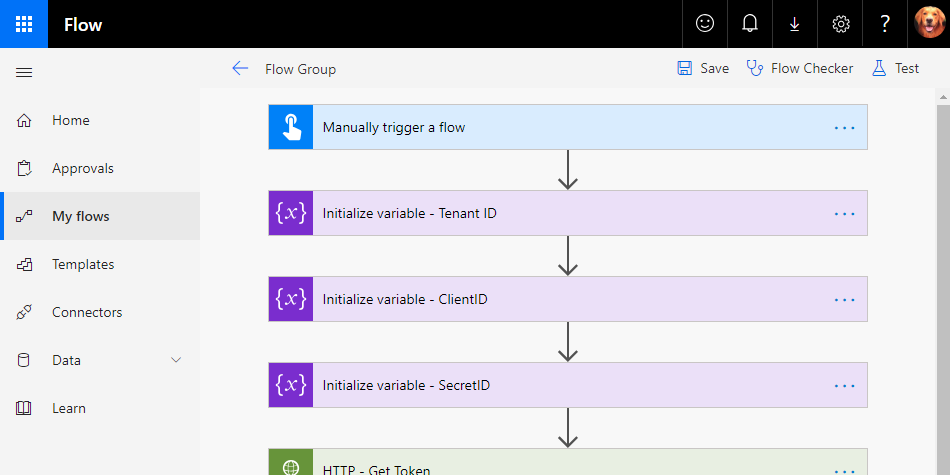
Task: Go to My flows
Action: (80, 216)
